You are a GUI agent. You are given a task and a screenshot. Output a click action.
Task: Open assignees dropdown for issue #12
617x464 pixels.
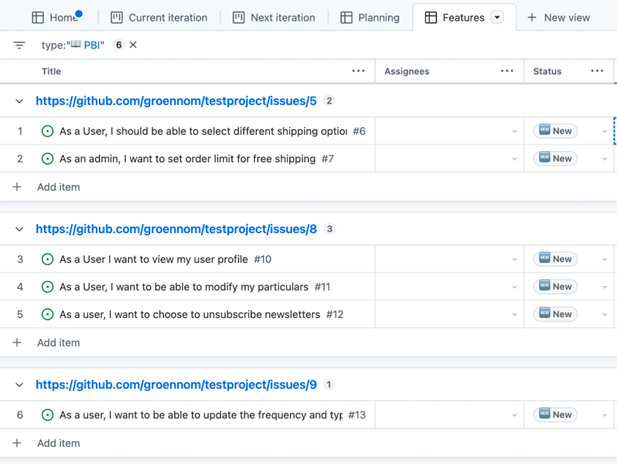pos(514,315)
